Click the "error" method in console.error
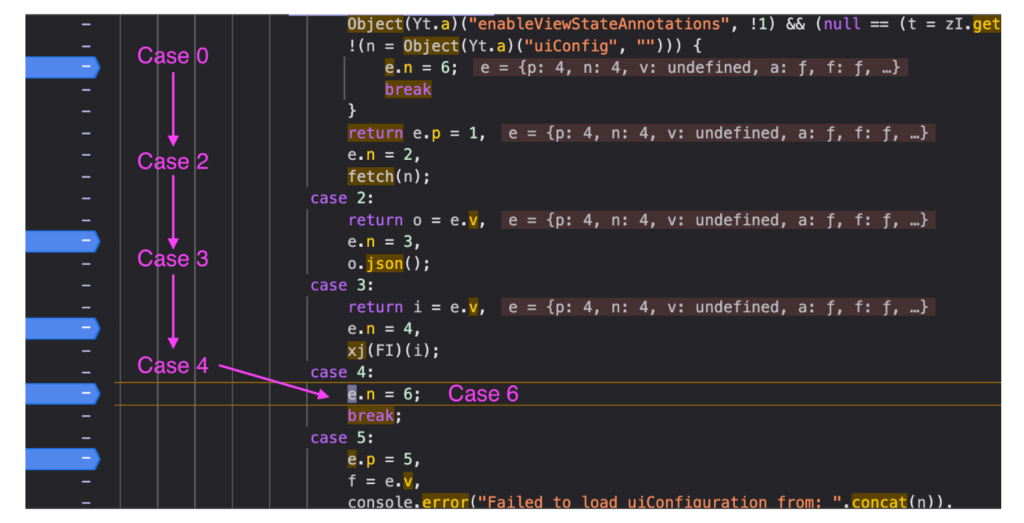 [x=442, y=503]
